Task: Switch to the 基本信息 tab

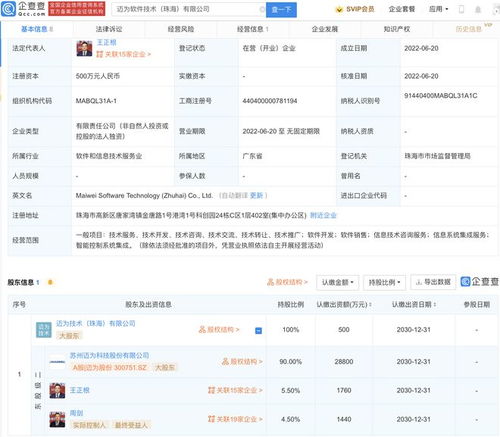Action: (x=37, y=29)
